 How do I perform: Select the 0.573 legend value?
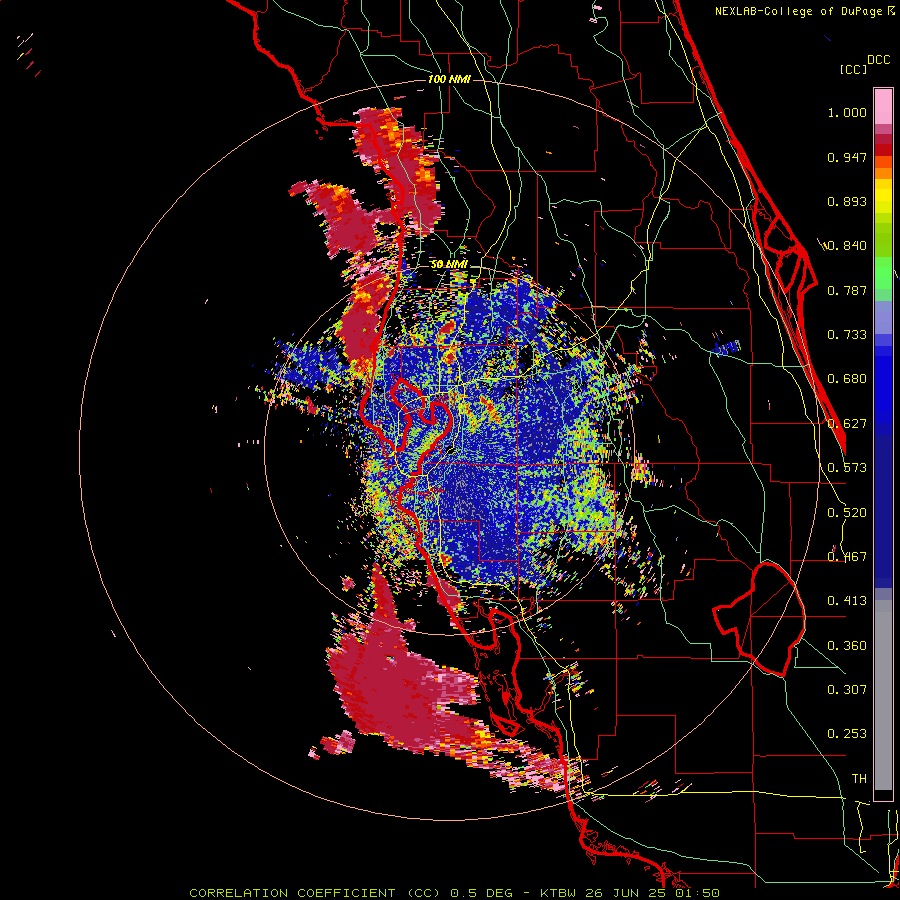(x=847, y=468)
